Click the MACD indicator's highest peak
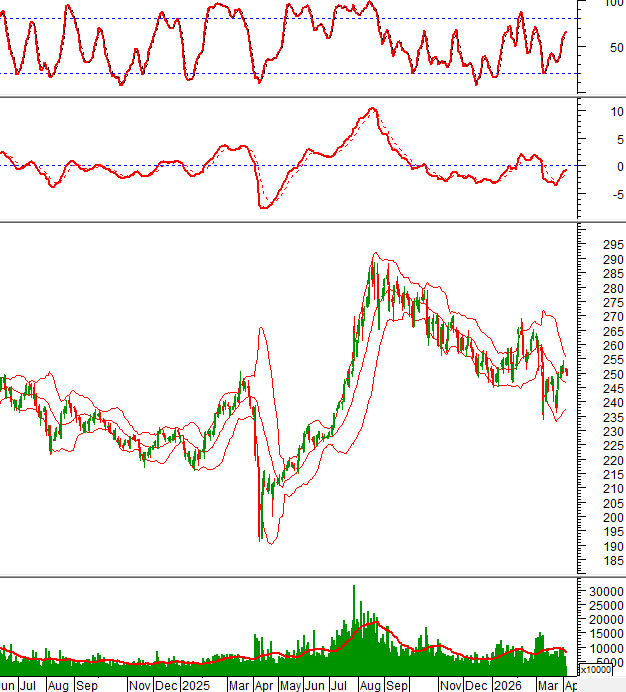Image resolution: width=626 pixels, height=692 pixels. [x=372, y=109]
